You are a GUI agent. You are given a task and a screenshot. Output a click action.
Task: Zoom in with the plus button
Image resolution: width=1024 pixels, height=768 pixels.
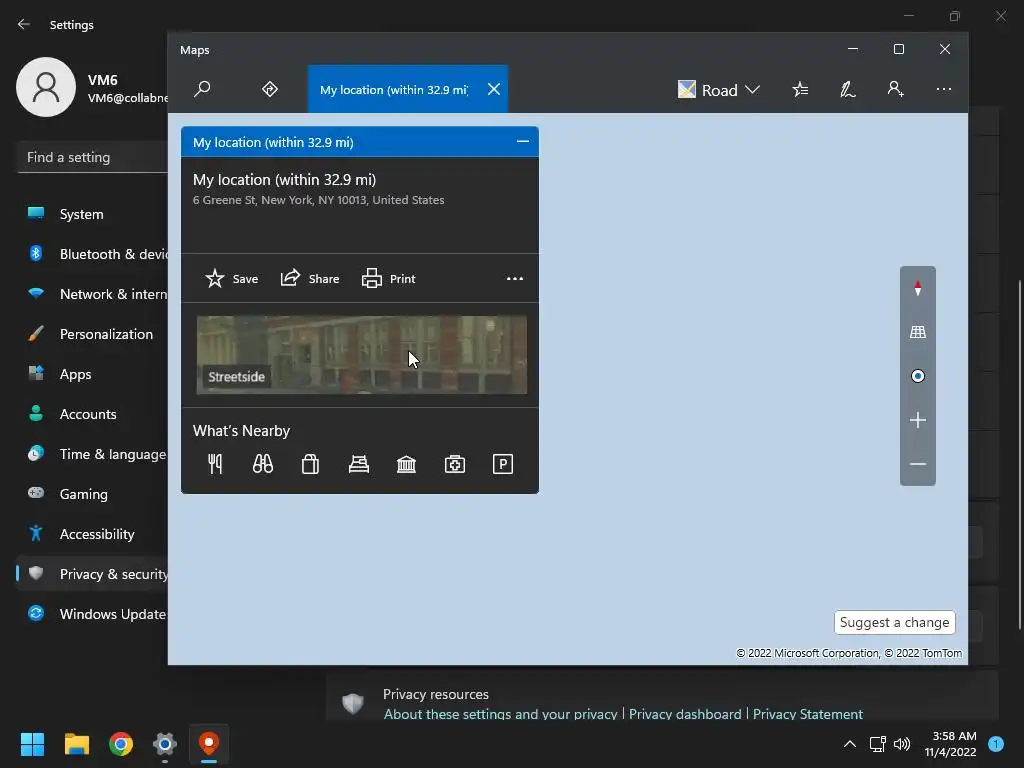[918, 420]
